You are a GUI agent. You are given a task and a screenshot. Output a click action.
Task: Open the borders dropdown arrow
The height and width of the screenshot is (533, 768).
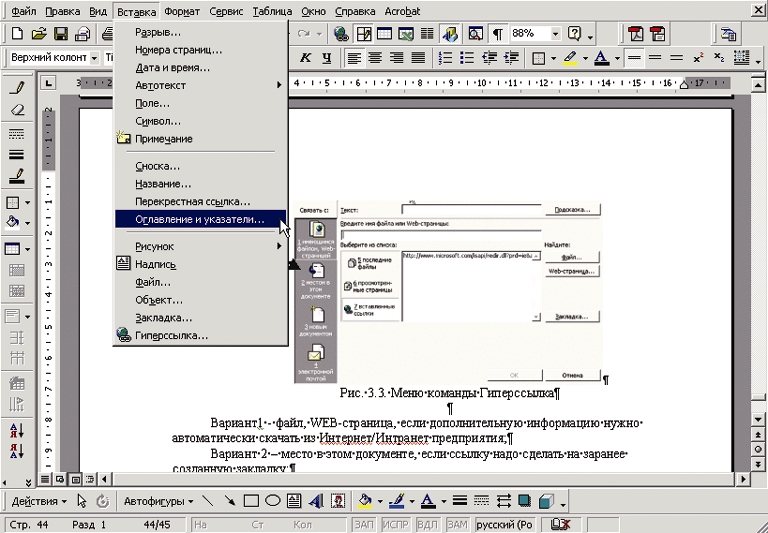(x=553, y=58)
